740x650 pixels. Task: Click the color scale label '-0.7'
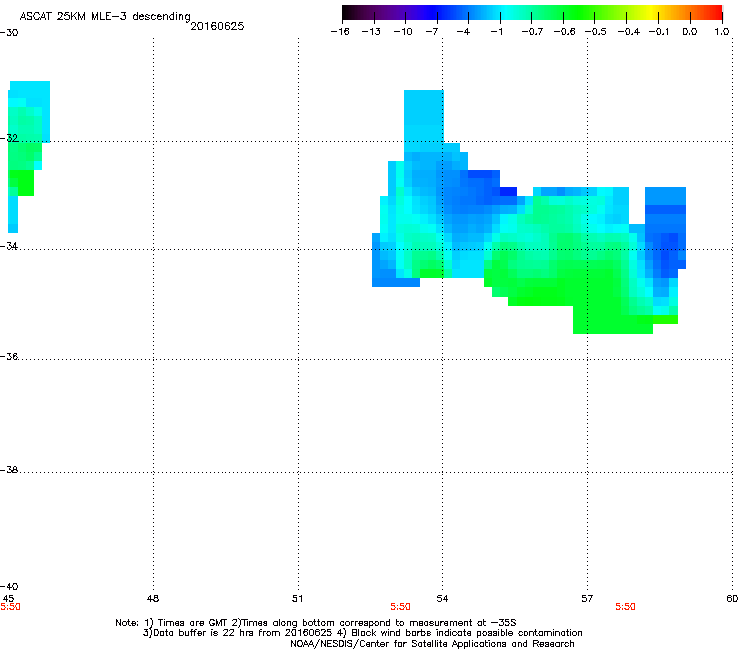[x=532, y=32]
